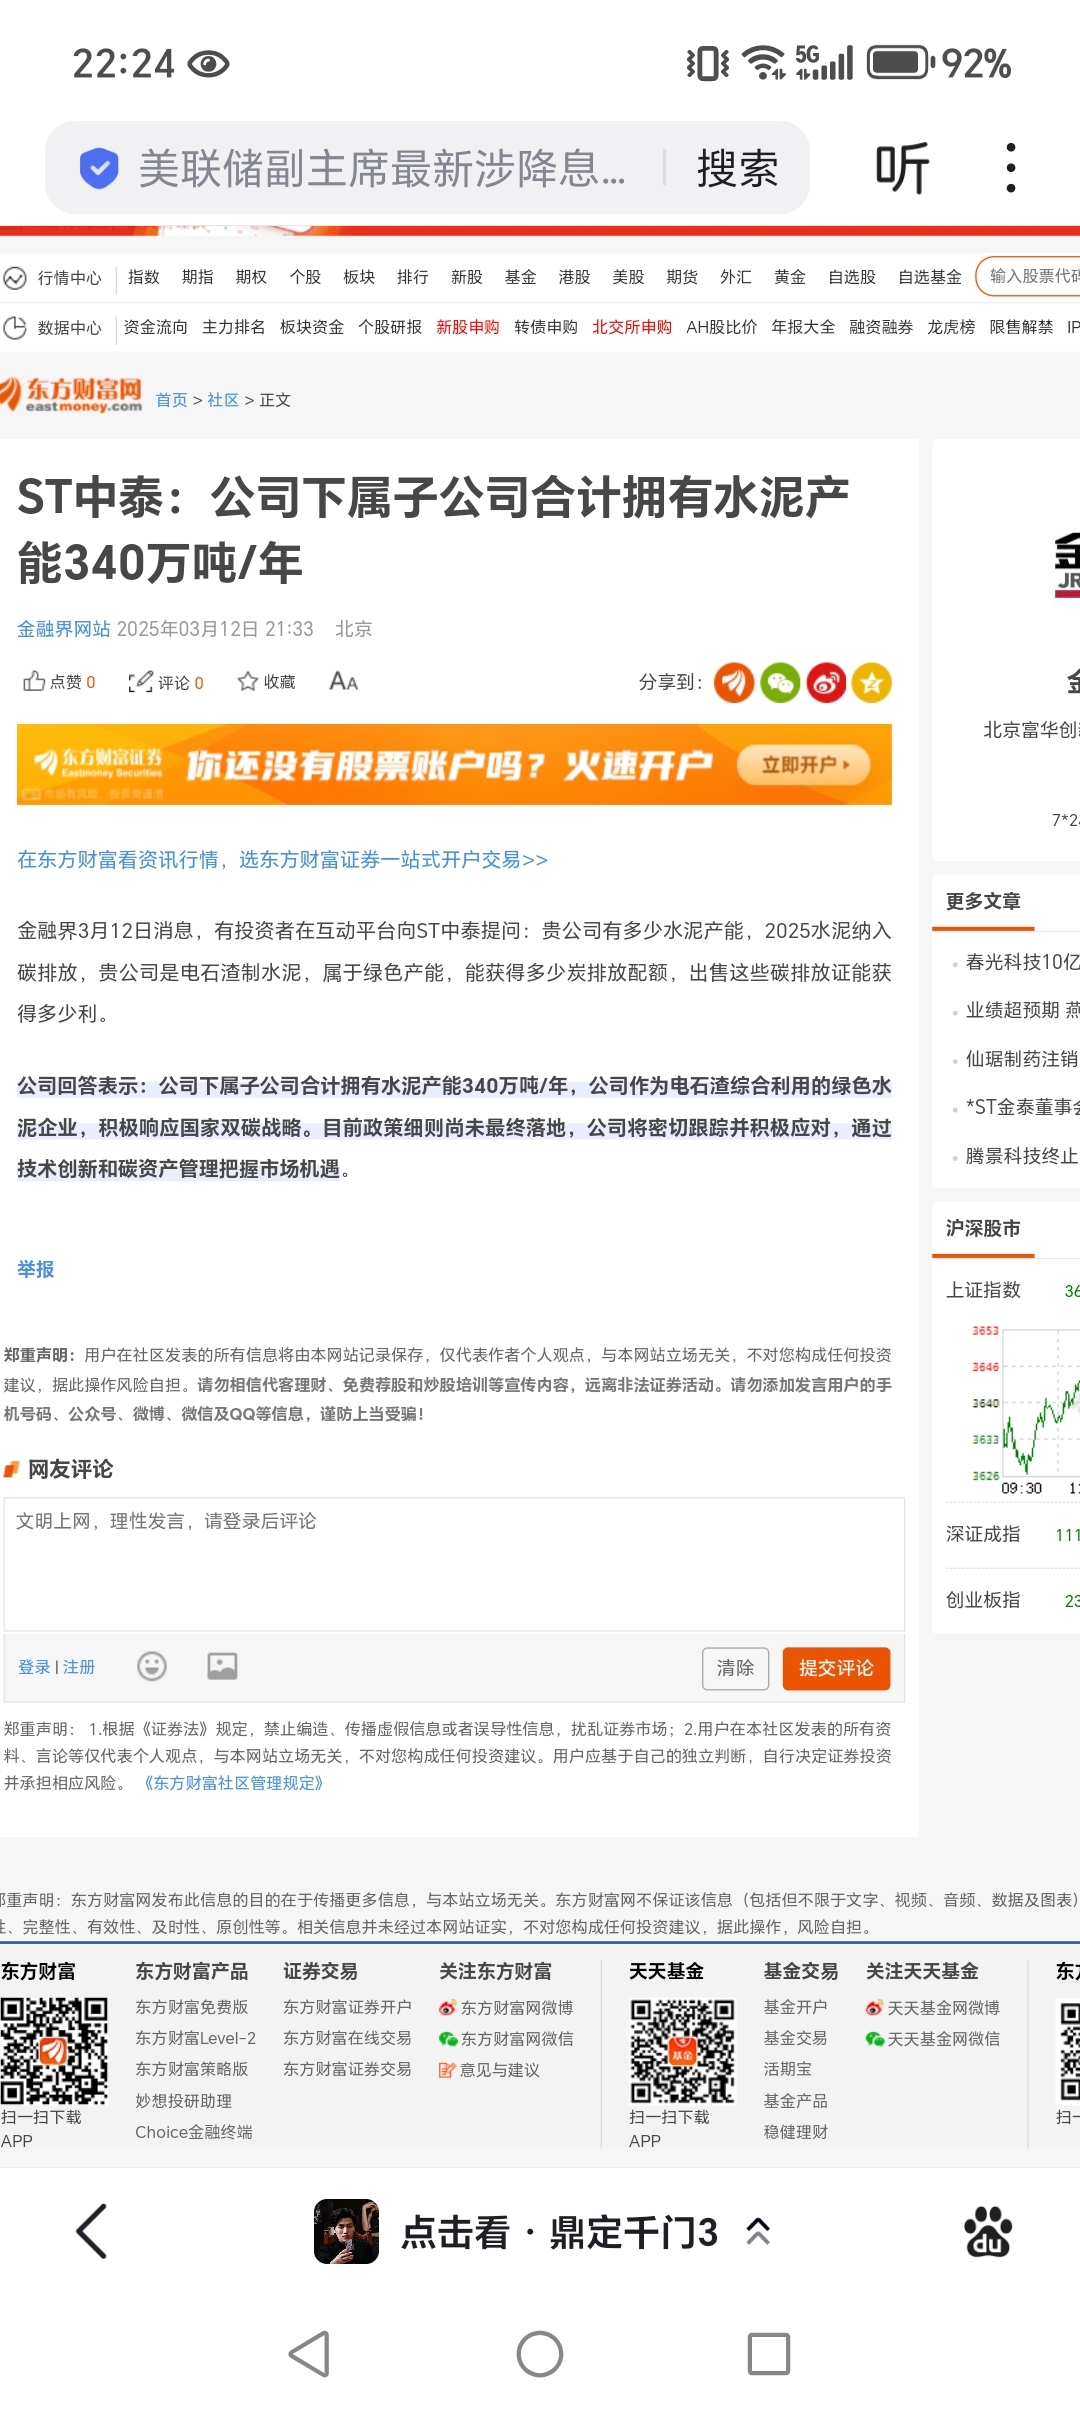Tap the shield security icon in address bar
1080x2412 pixels.
click(x=98, y=168)
